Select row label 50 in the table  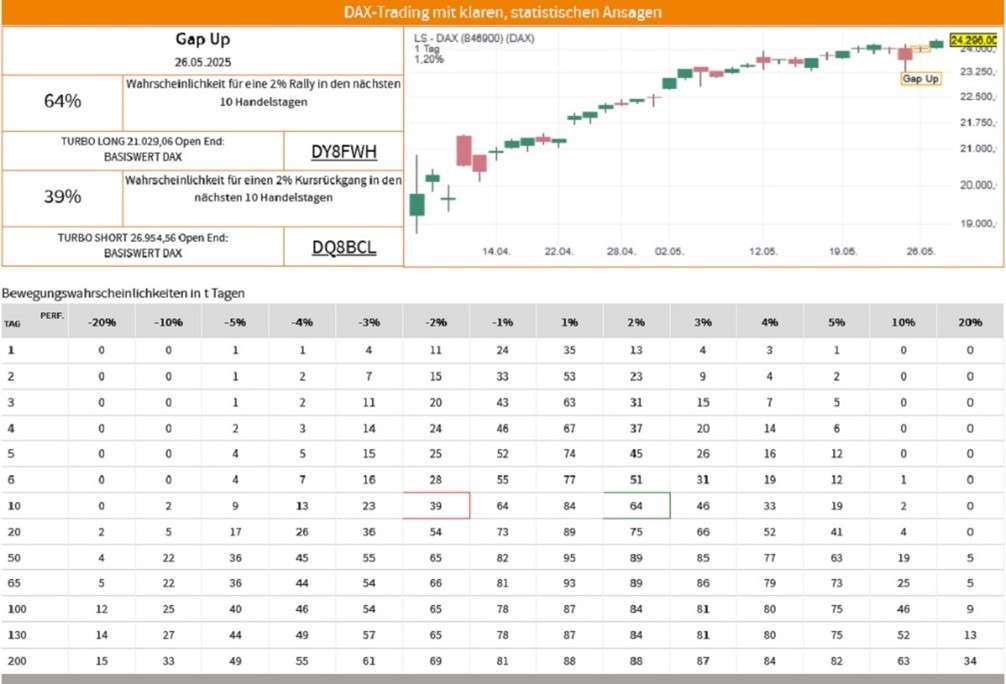coord(13,558)
